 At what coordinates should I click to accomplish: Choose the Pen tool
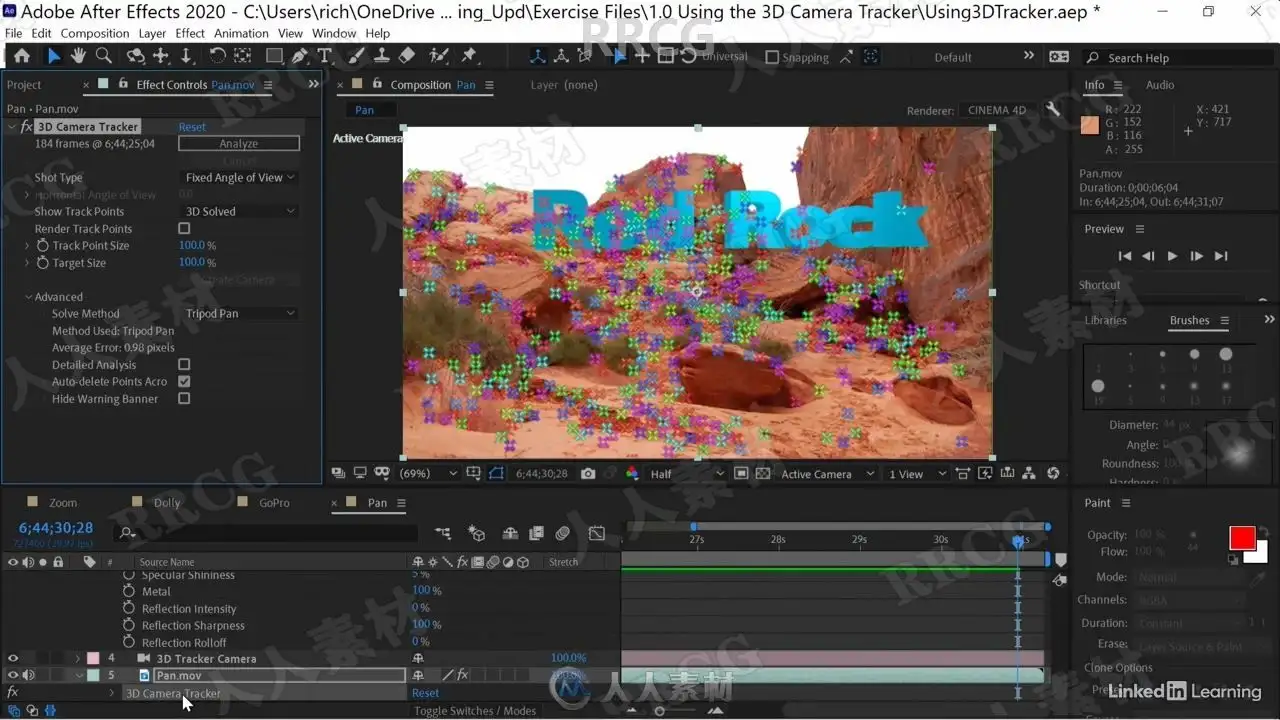(x=300, y=57)
